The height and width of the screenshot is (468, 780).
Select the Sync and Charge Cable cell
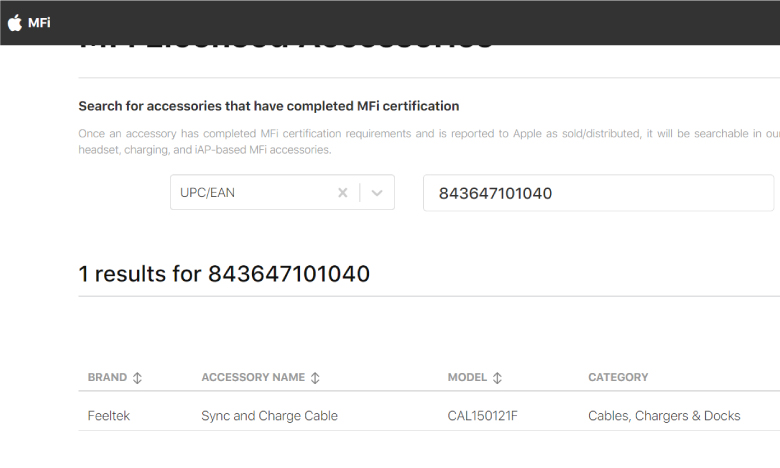point(269,416)
